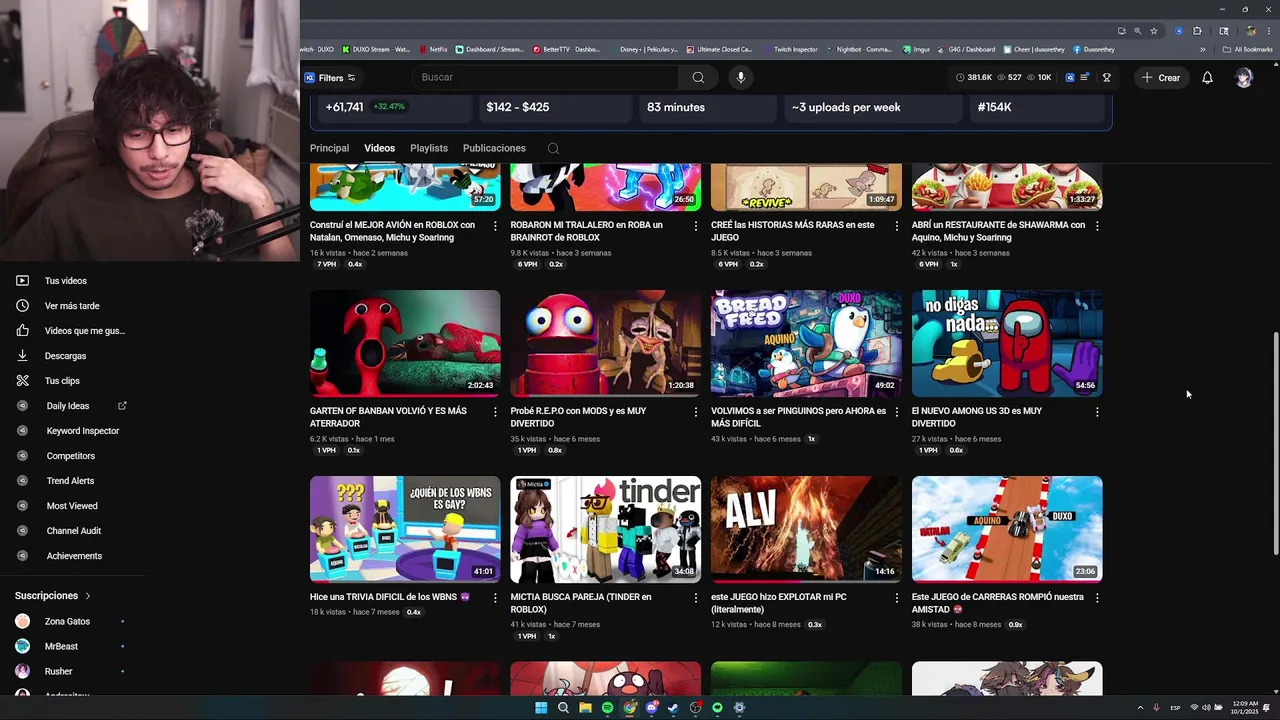Open options for JUEGO DE CARRERAS video
The height and width of the screenshot is (720, 1280).
click(1097, 597)
